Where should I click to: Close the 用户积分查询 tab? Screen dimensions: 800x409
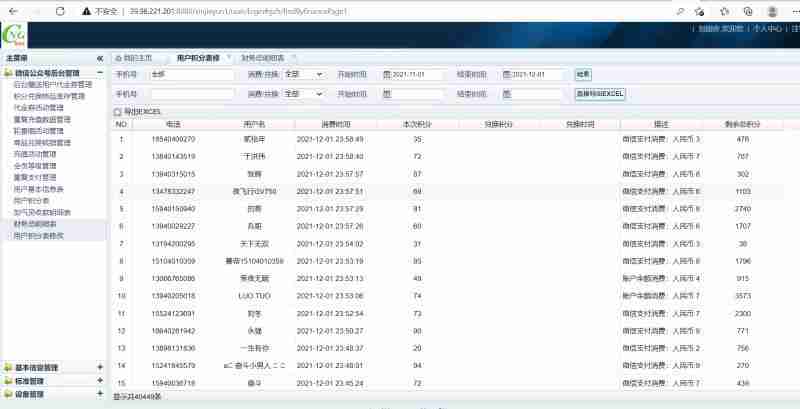click(x=229, y=58)
